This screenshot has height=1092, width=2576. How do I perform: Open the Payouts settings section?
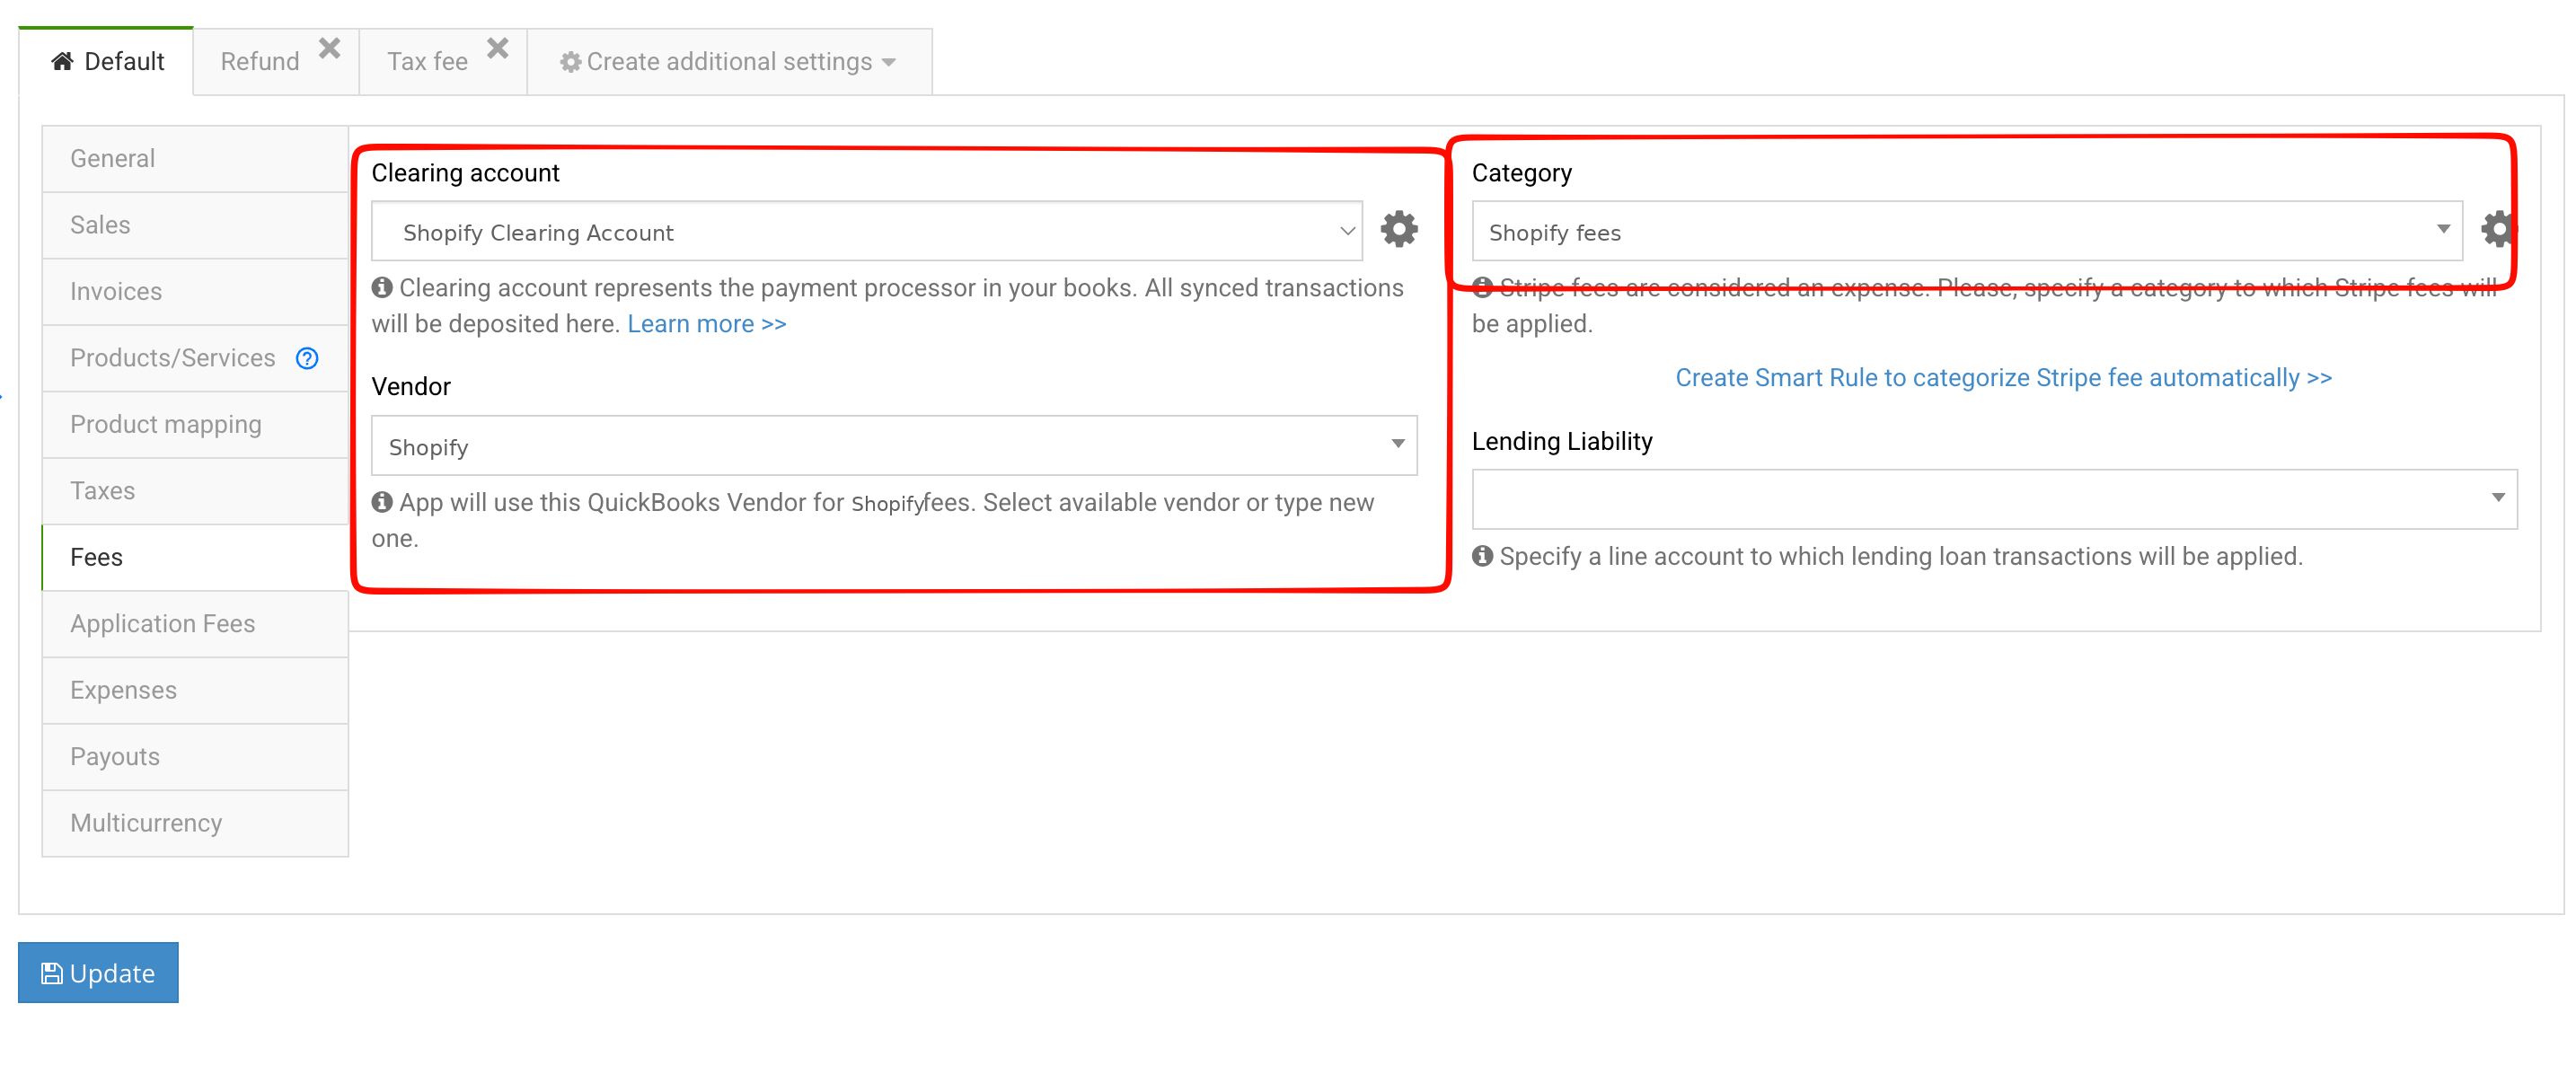pos(195,757)
